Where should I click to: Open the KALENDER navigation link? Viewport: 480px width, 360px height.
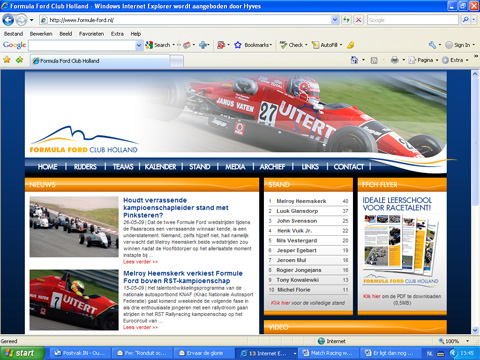pyautogui.click(x=160, y=167)
